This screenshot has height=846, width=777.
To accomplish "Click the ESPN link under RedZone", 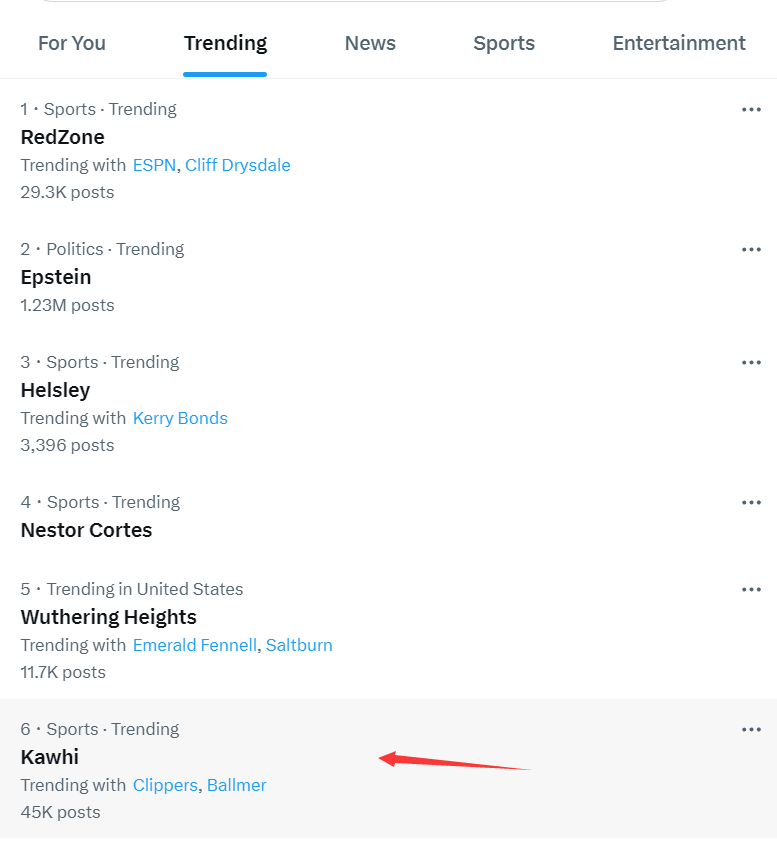I will 154,165.
